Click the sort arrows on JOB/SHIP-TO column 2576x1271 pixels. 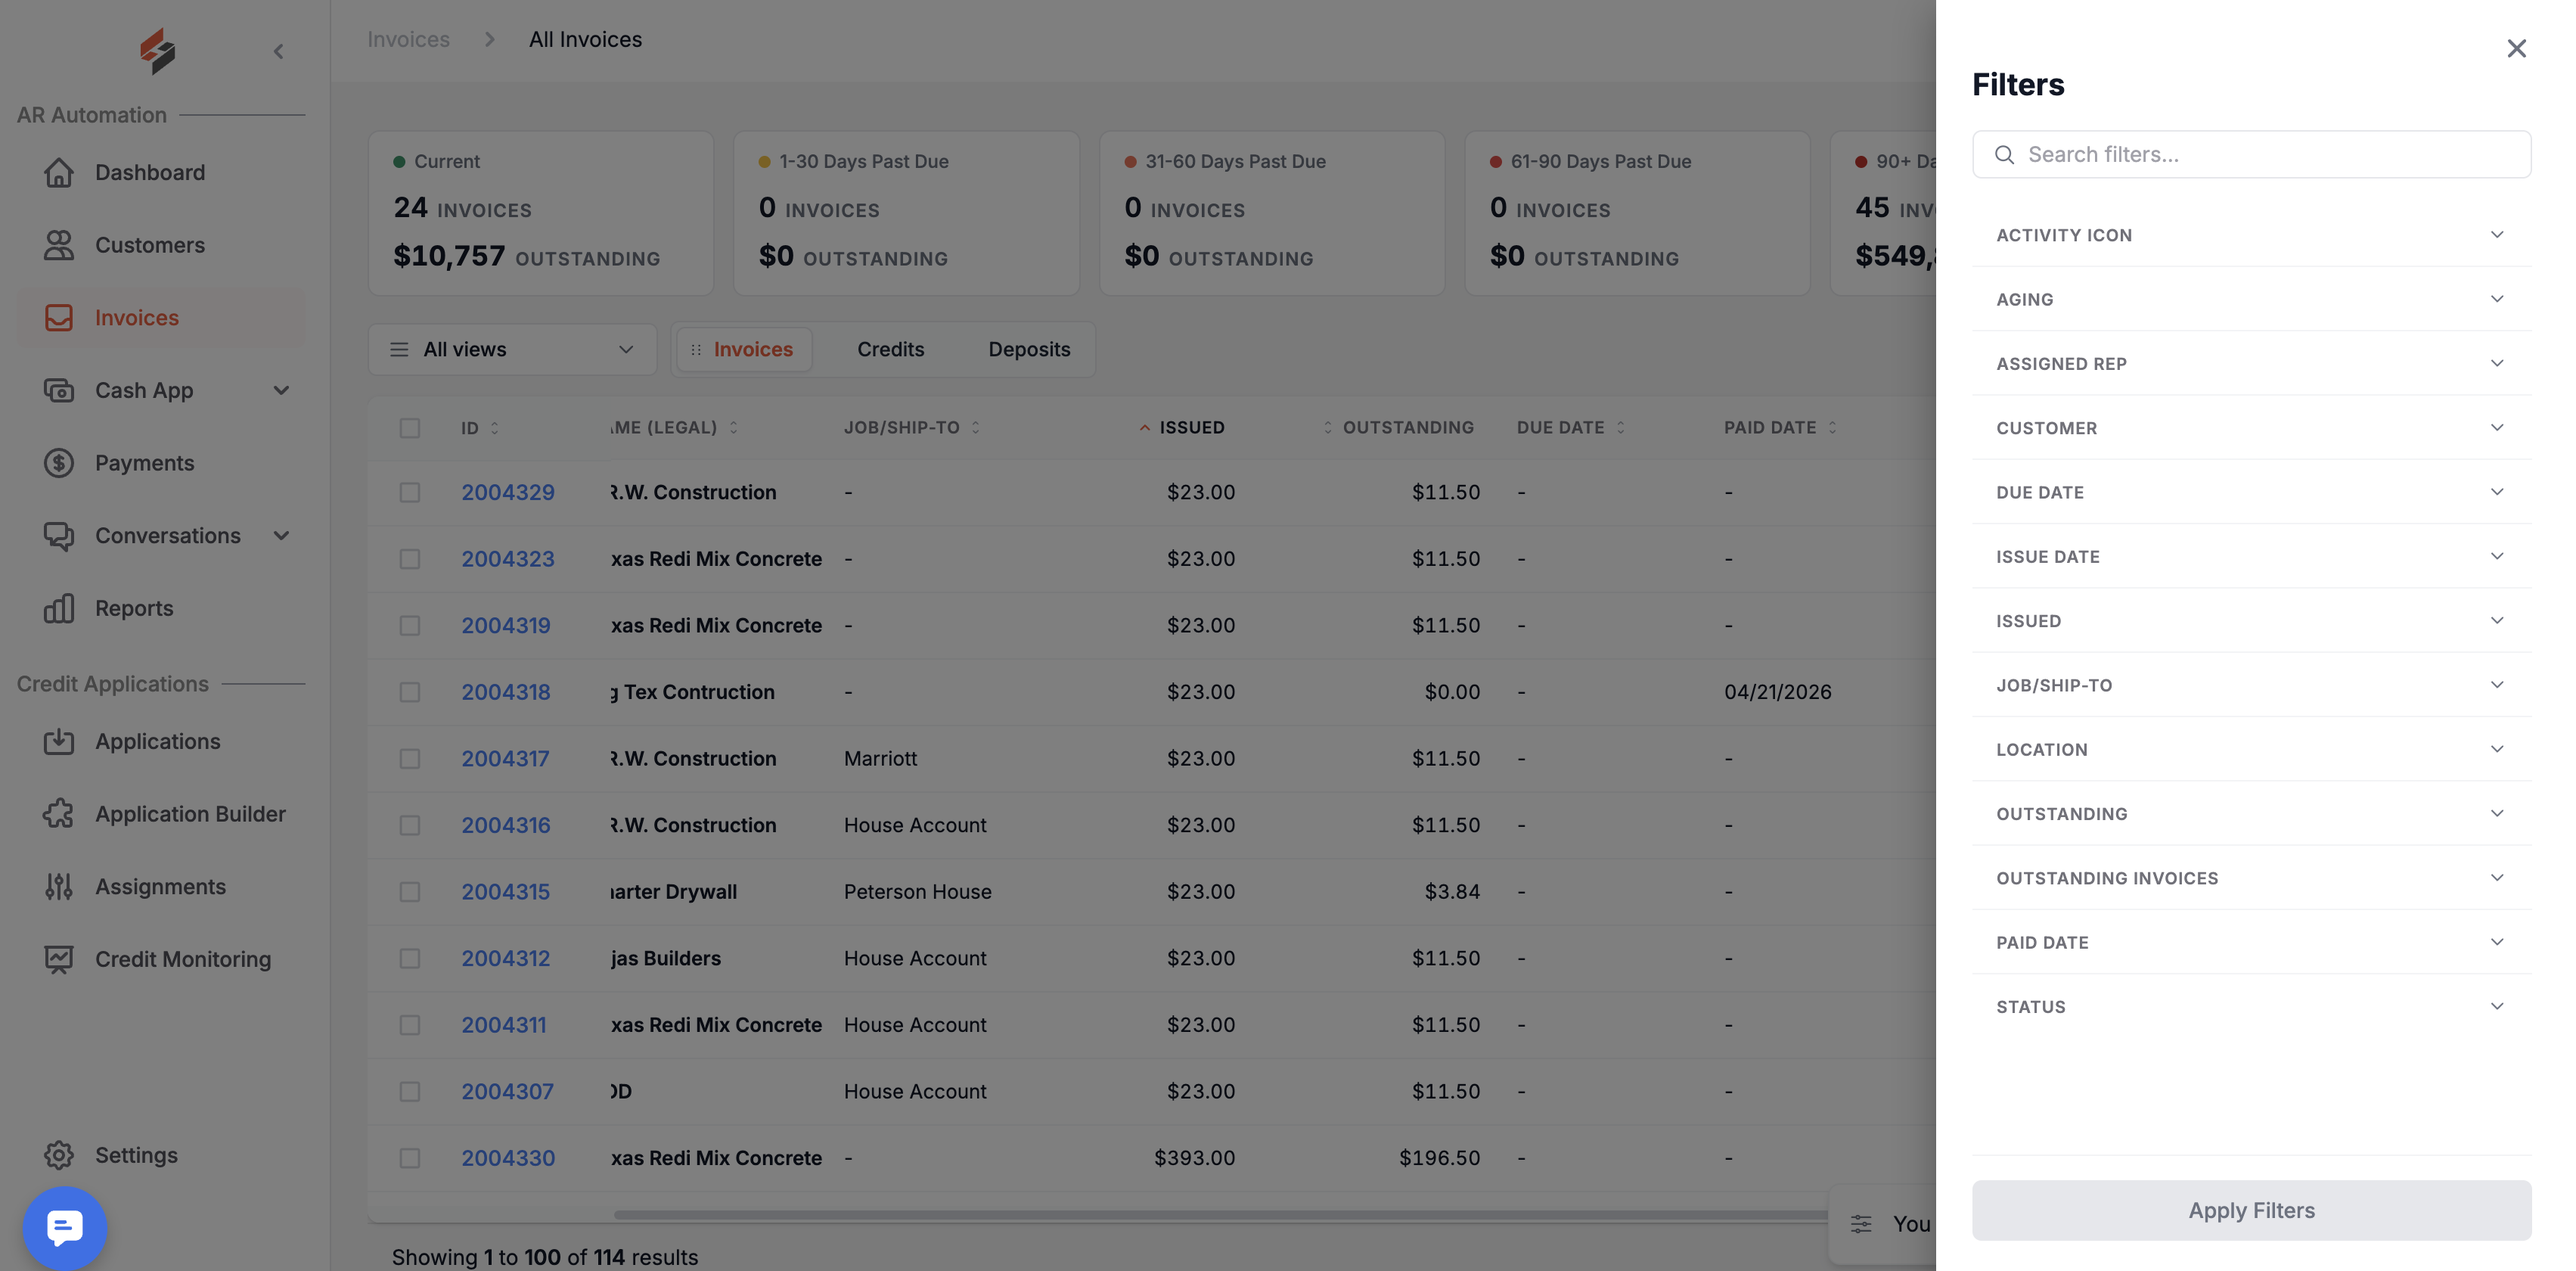[x=976, y=427]
